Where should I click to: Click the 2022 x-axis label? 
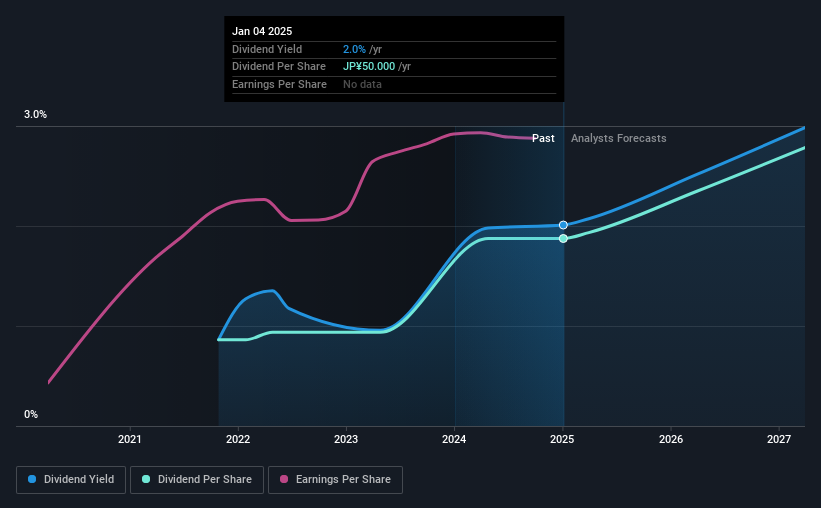[238, 439]
